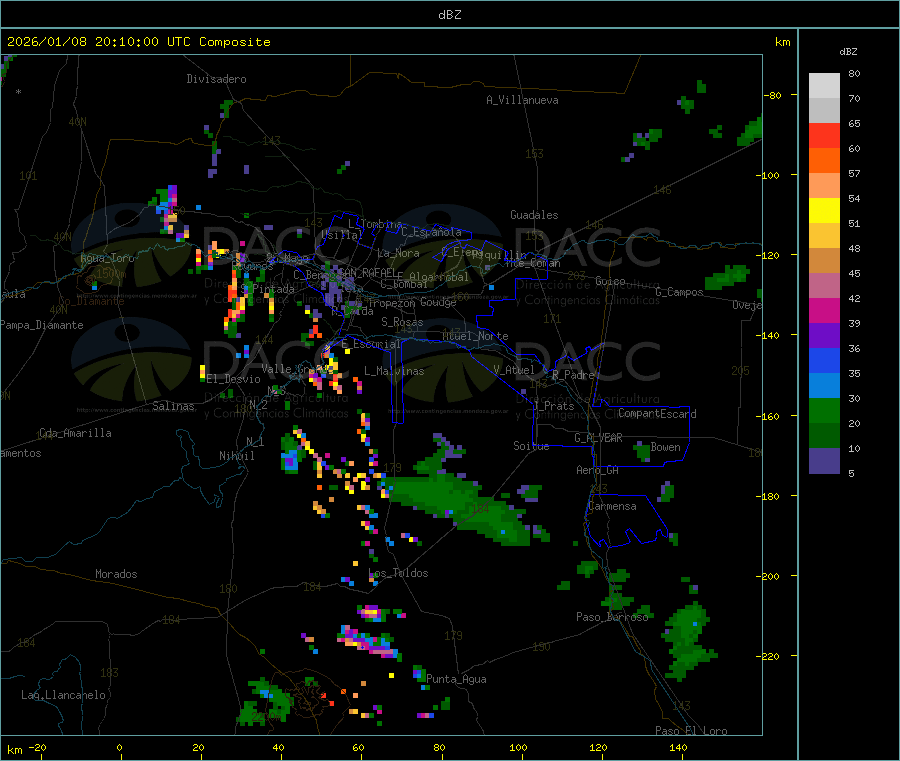Click the 'Paso_Barroso' map label
900x761 pixels.
[612, 617]
